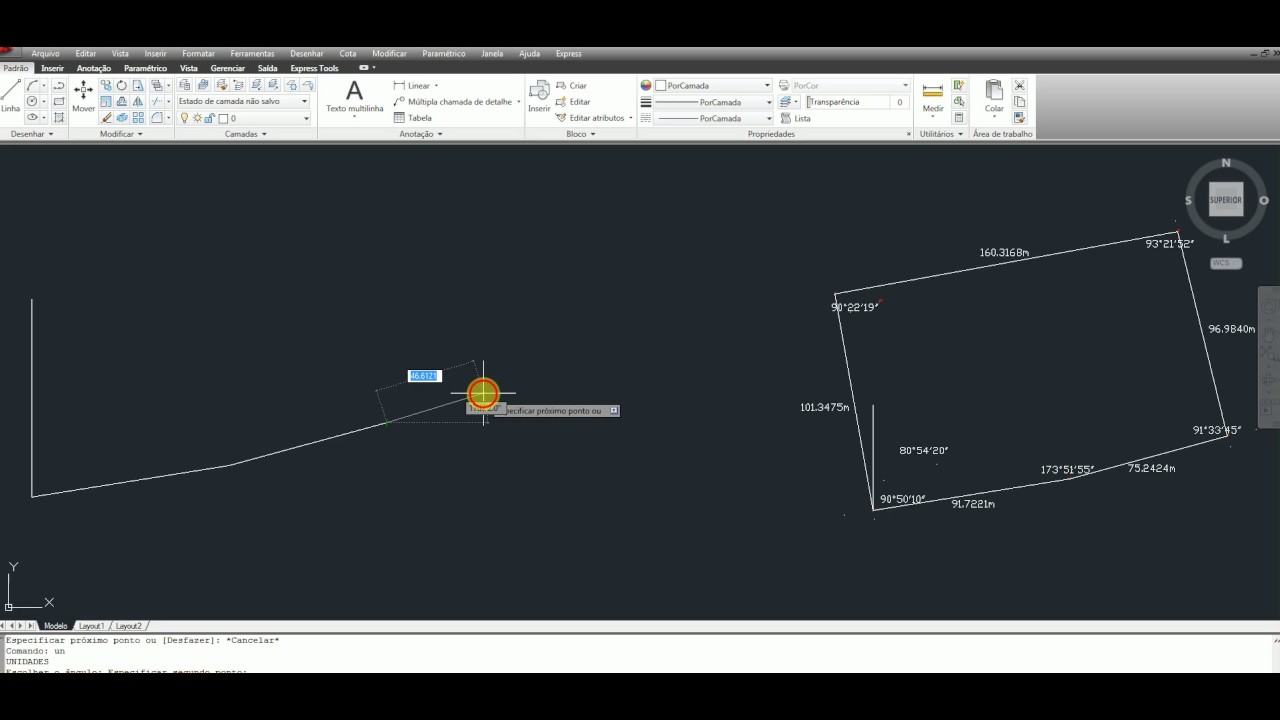Click the object color wheel icon
This screenshot has height=720, width=1280.
(646, 86)
